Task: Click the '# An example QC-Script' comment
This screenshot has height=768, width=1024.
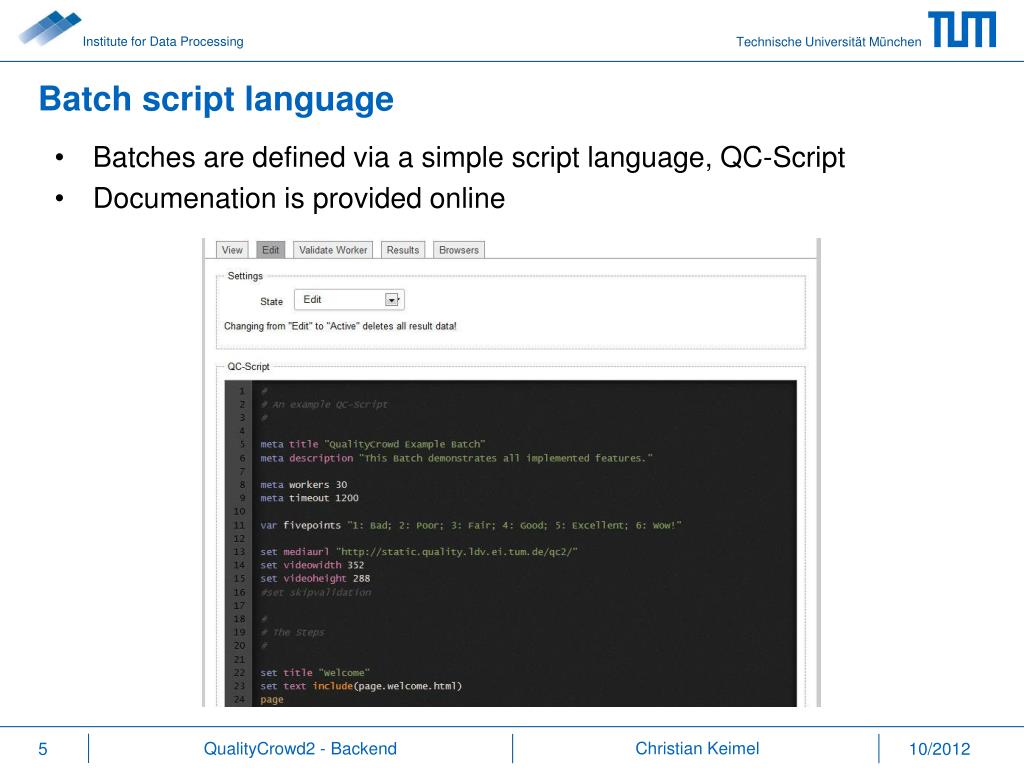Action: [324, 404]
